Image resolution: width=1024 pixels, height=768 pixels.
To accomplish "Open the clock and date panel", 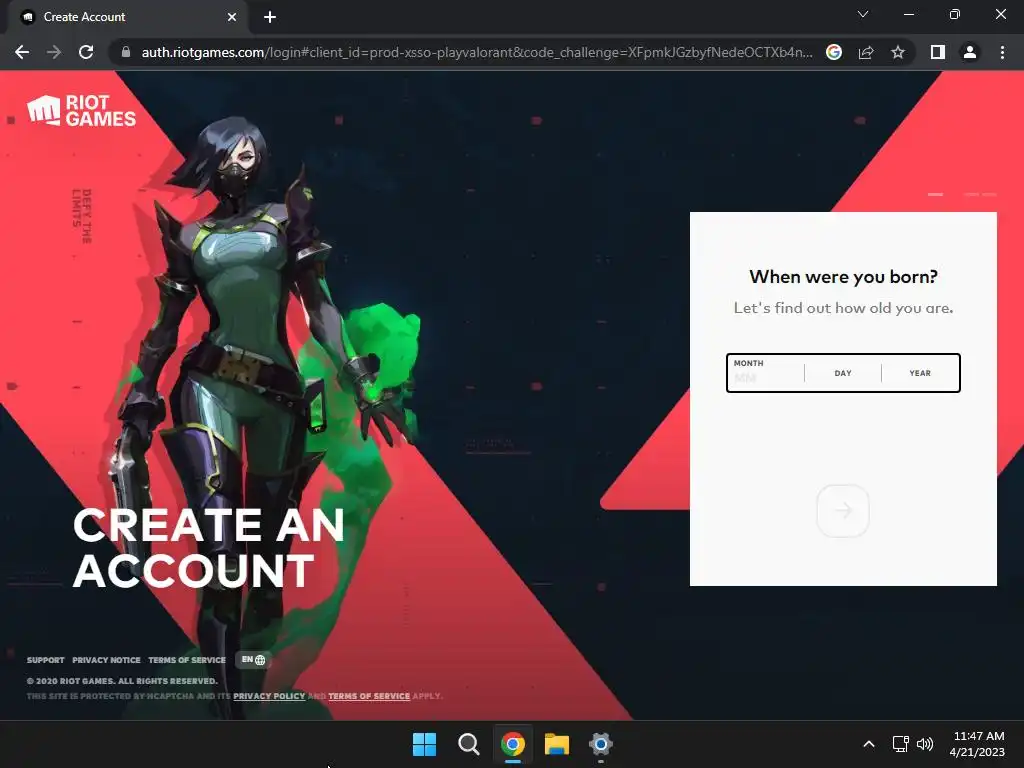I will [978, 744].
